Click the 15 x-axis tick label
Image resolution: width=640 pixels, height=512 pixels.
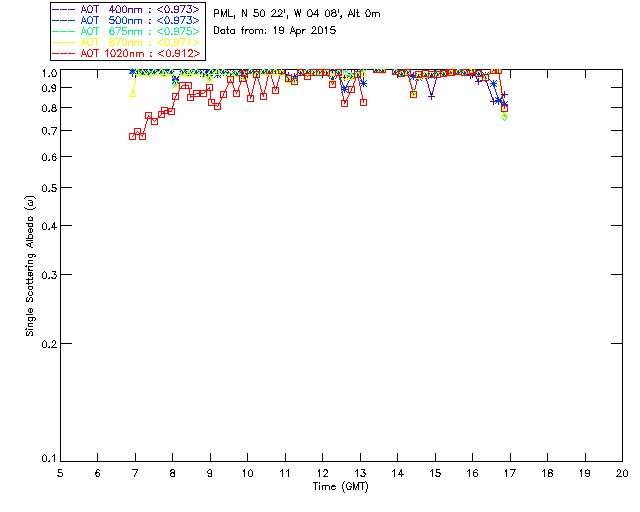pyautogui.click(x=435, y=473)
